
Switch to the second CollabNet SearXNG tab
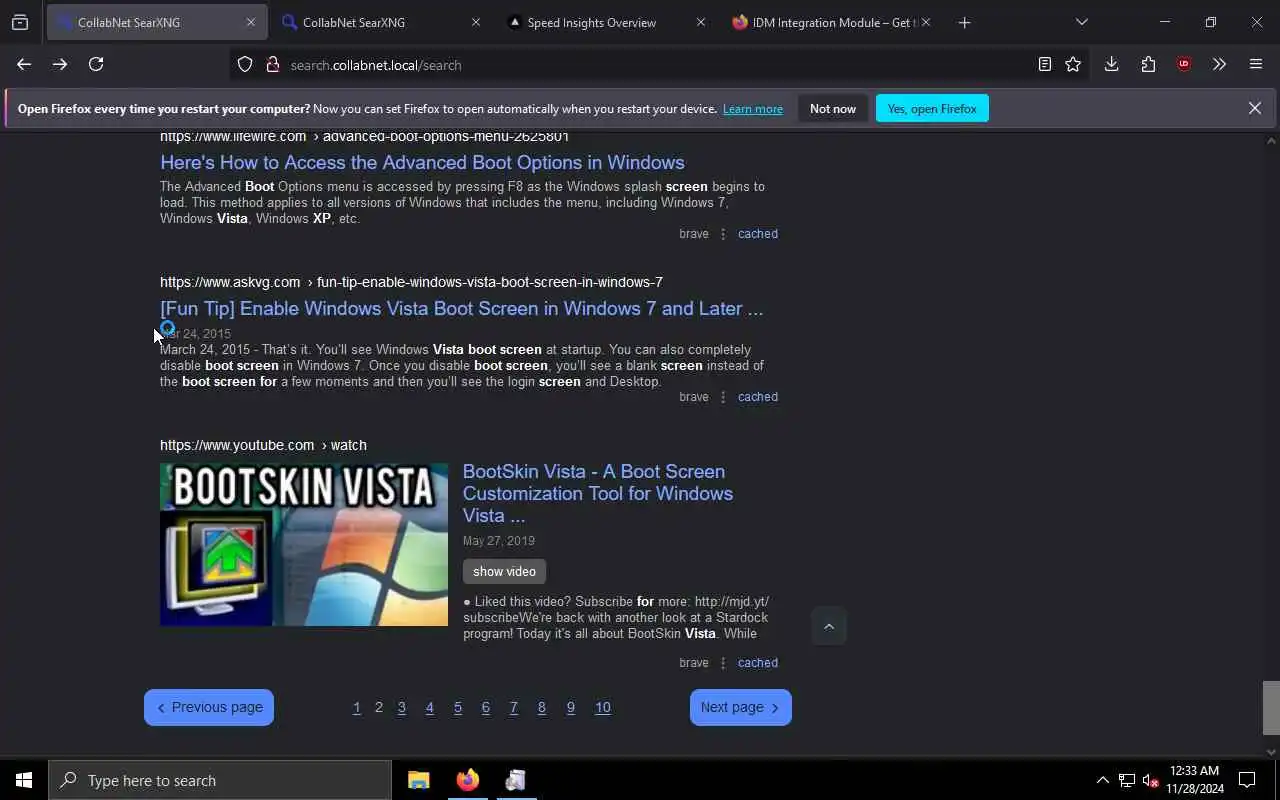tap(381, 22)
